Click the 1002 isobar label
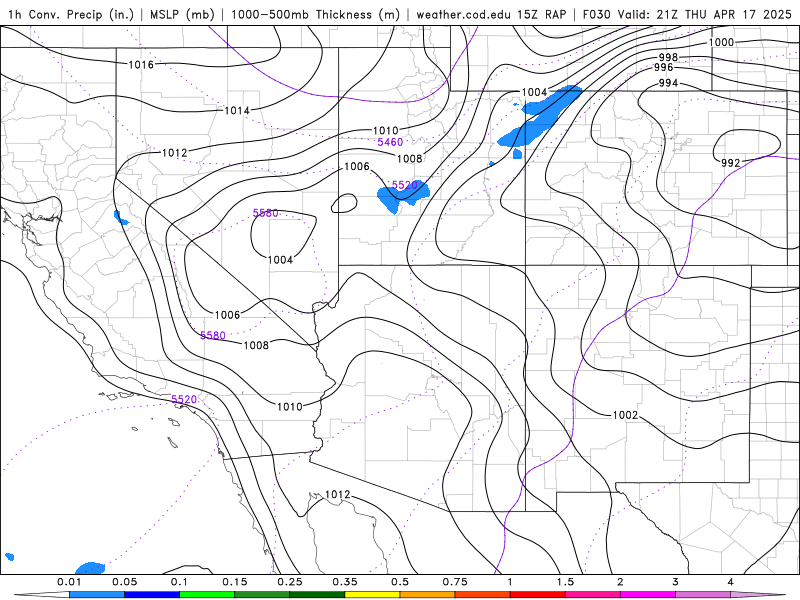800x600 pixels. pos(626,415)
